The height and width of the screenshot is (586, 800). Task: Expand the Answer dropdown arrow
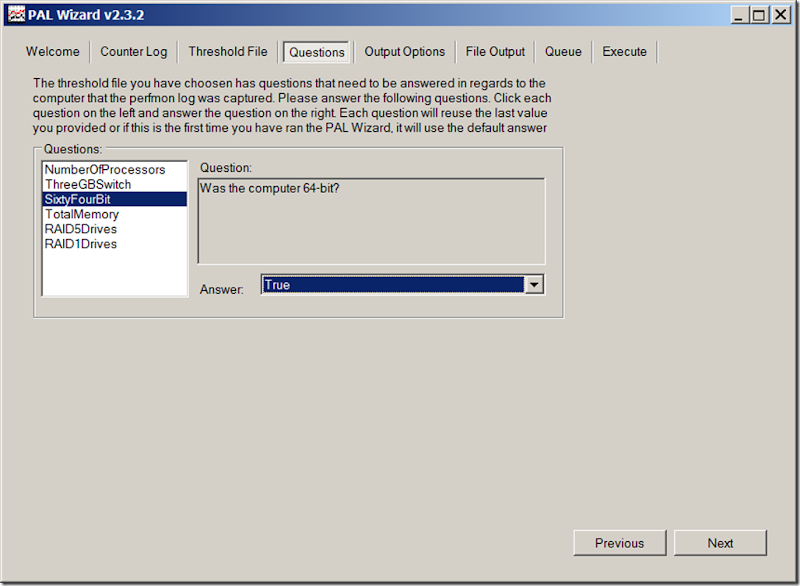pos(534,285)
